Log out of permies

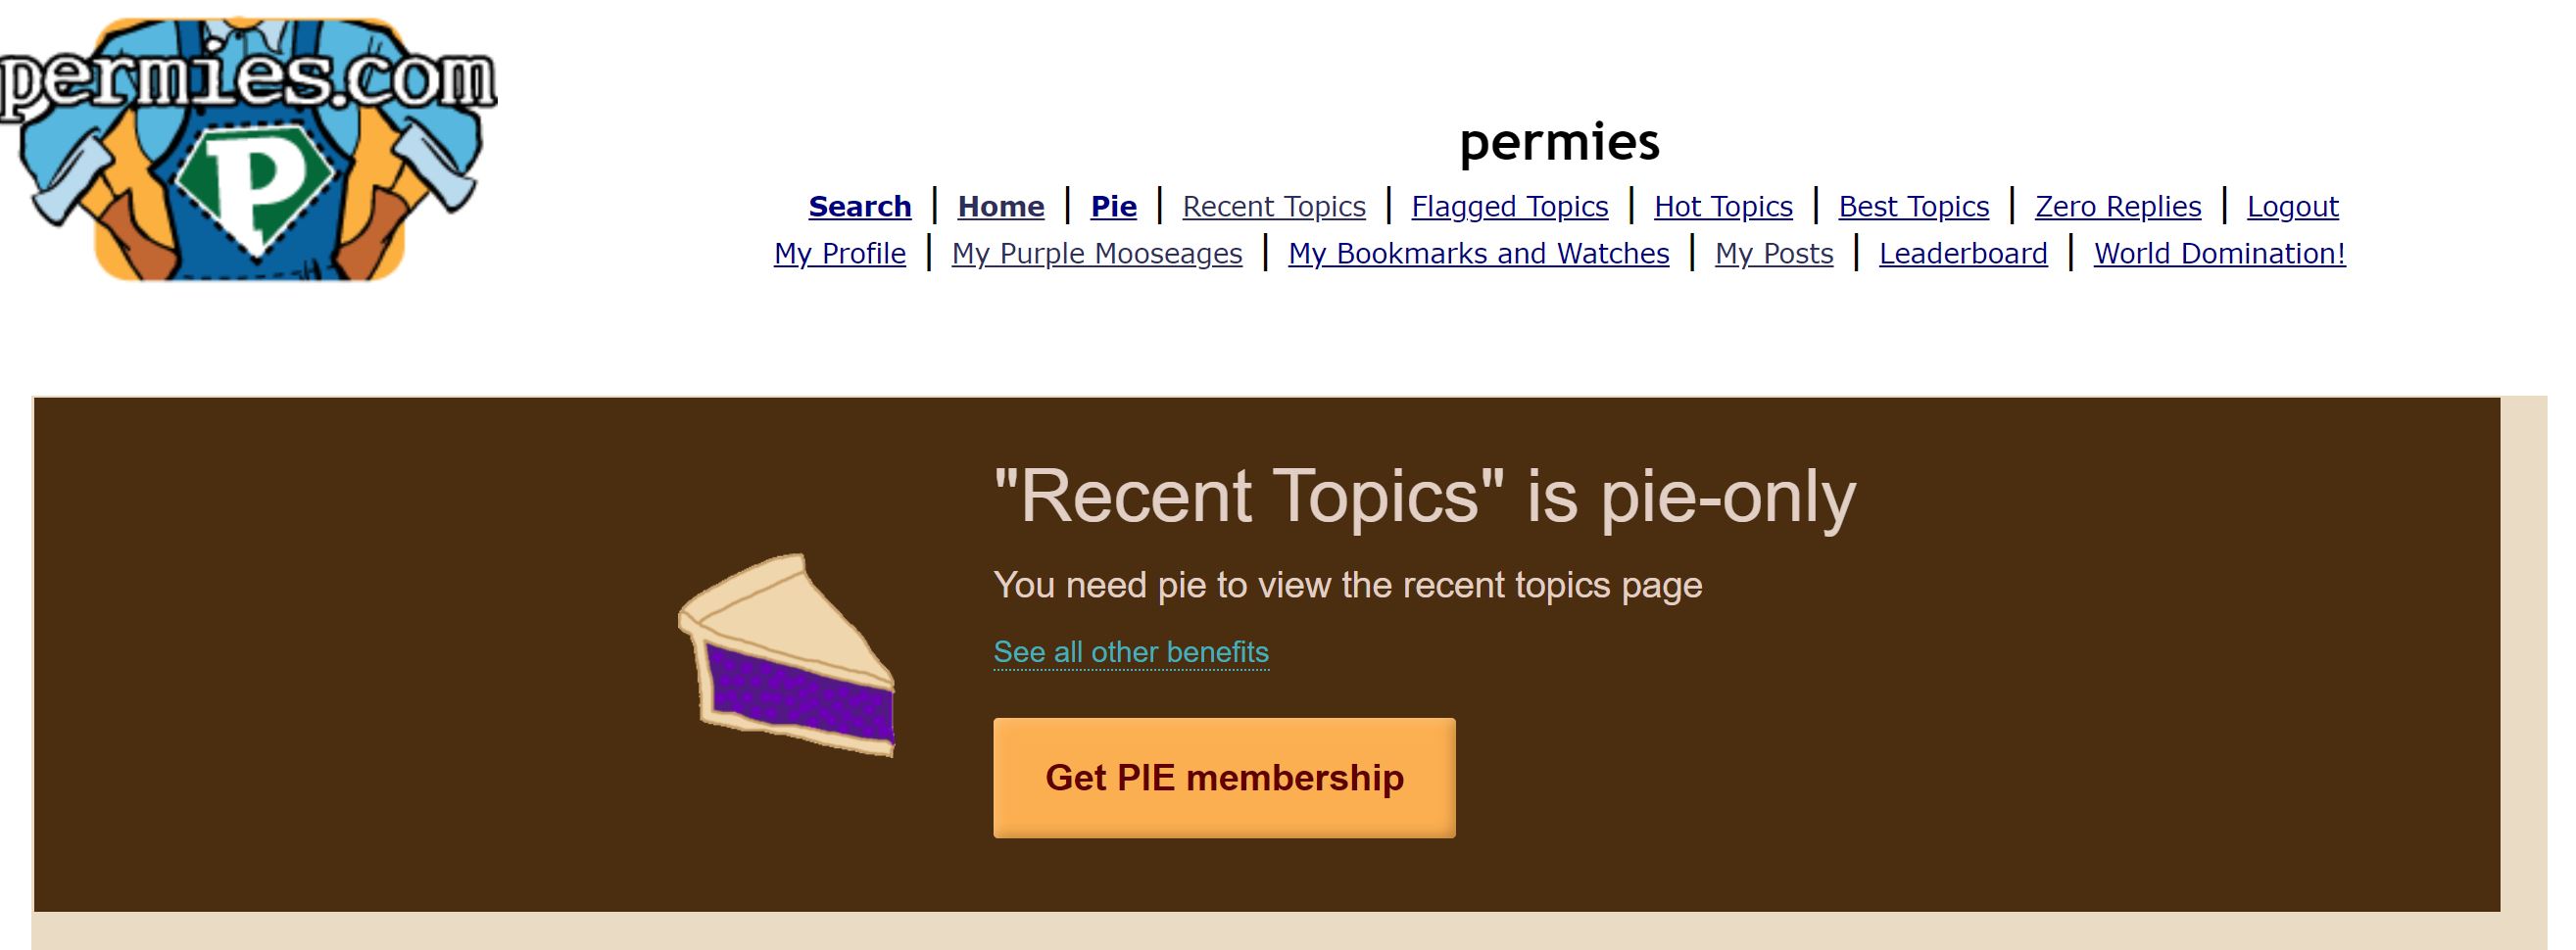tap(2292, 207)
